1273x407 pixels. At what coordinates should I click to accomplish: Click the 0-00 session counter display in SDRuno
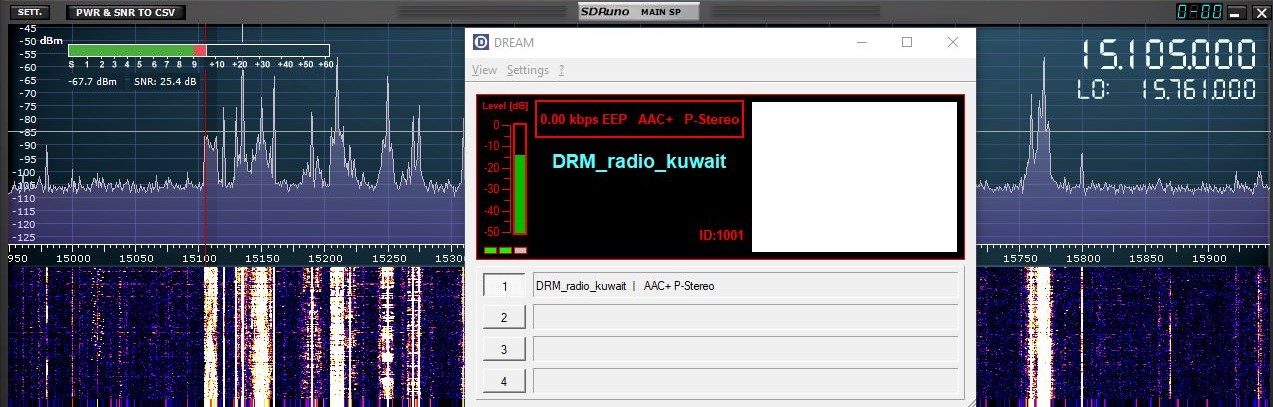pos(1199,12)
